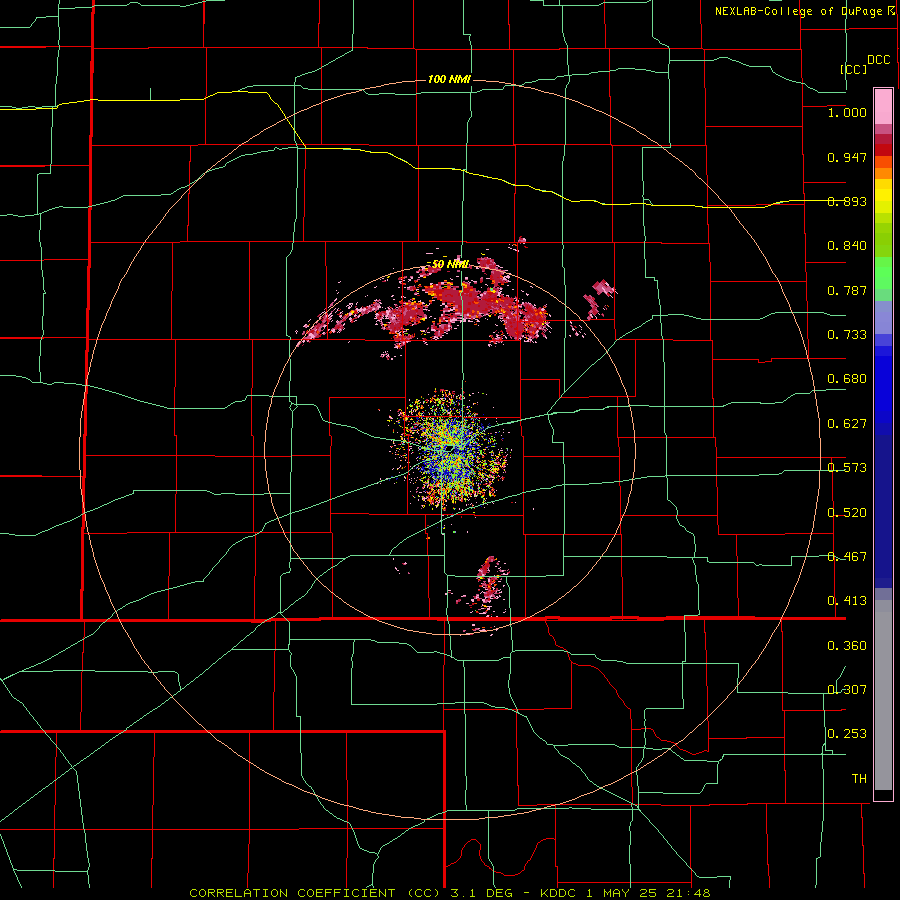
Task: Select the 0.840 legend value
Action: 847,246
